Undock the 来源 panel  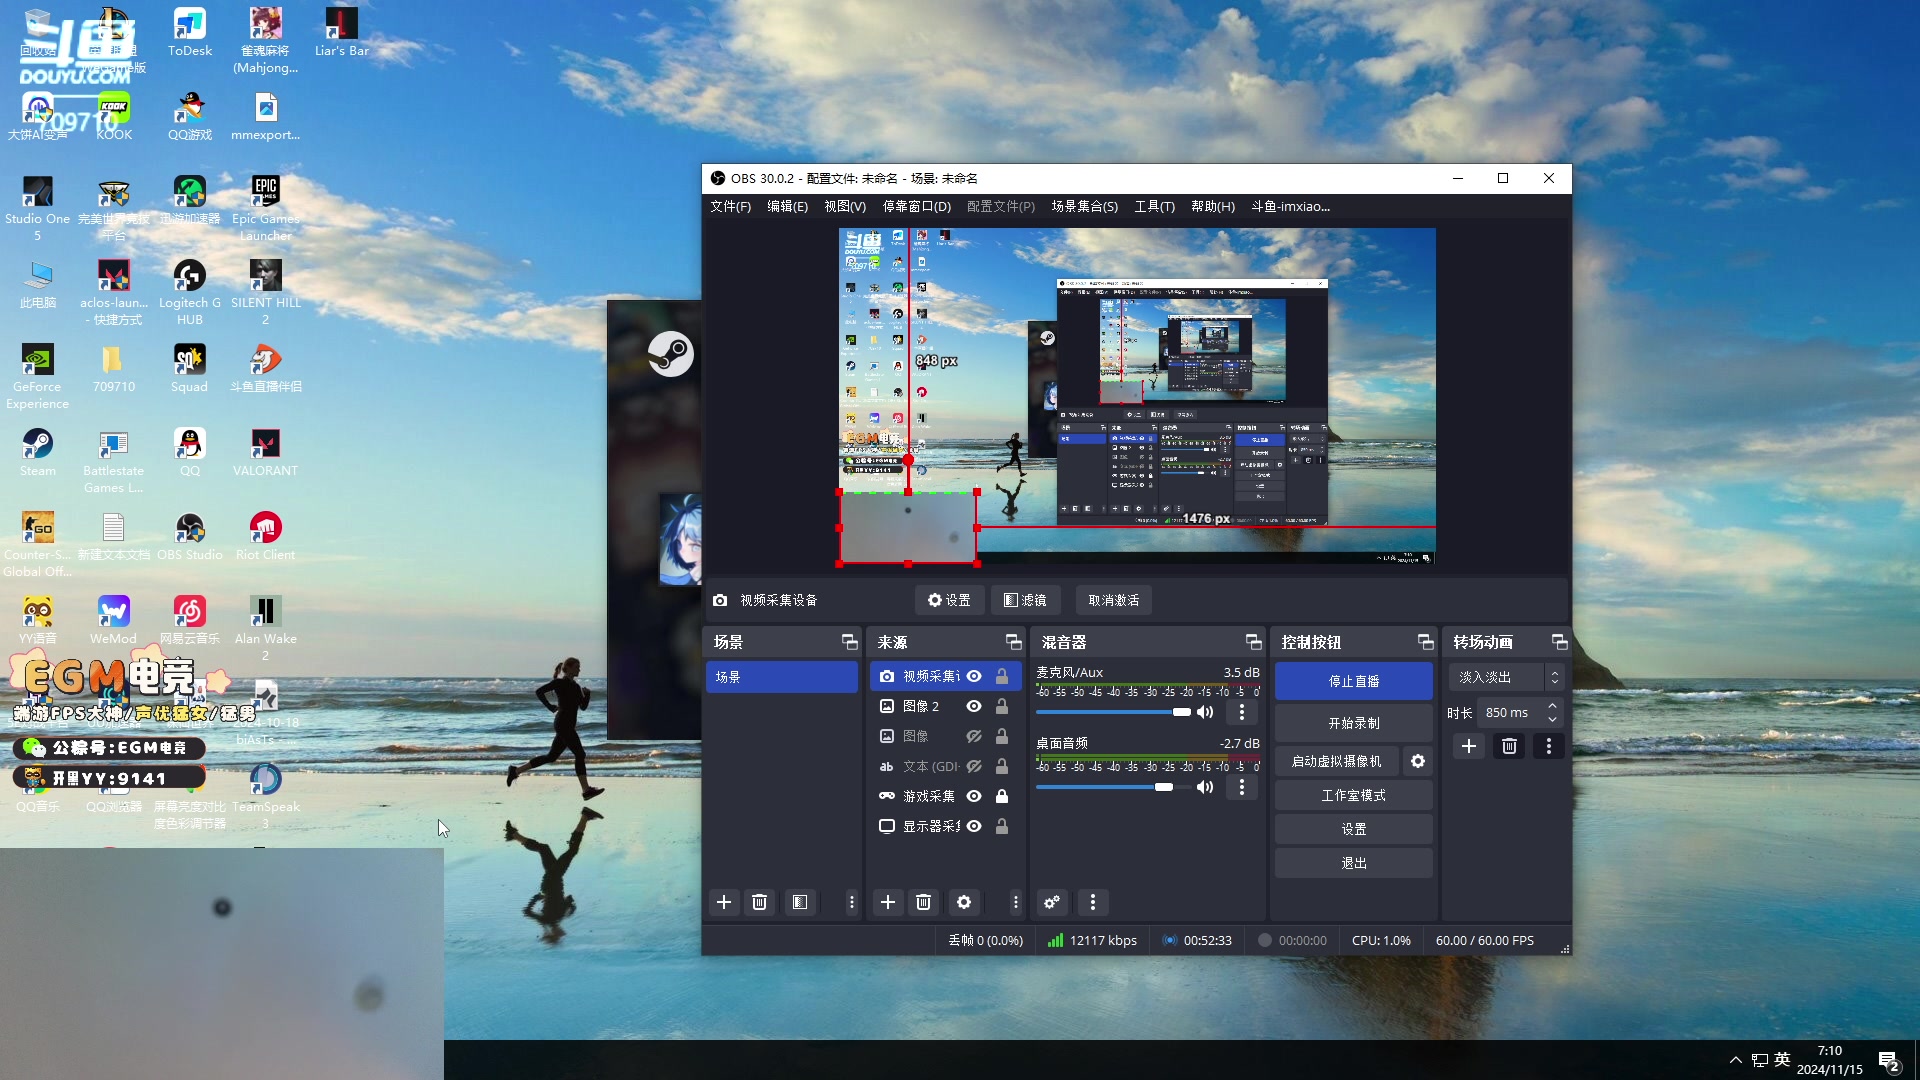point(1014,642)
